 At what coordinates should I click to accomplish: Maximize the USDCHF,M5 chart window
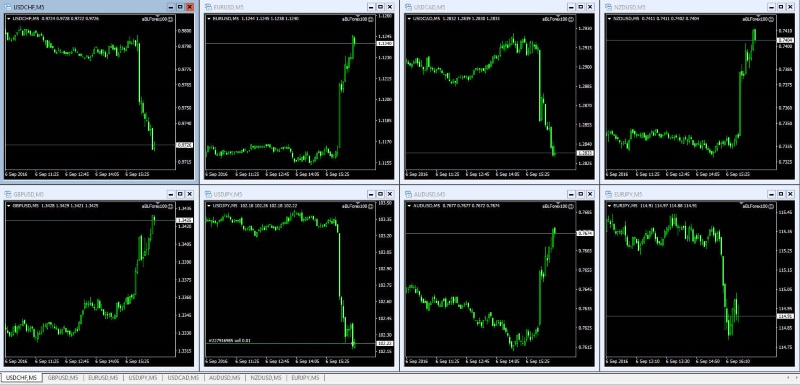click(x=180, y=7)
